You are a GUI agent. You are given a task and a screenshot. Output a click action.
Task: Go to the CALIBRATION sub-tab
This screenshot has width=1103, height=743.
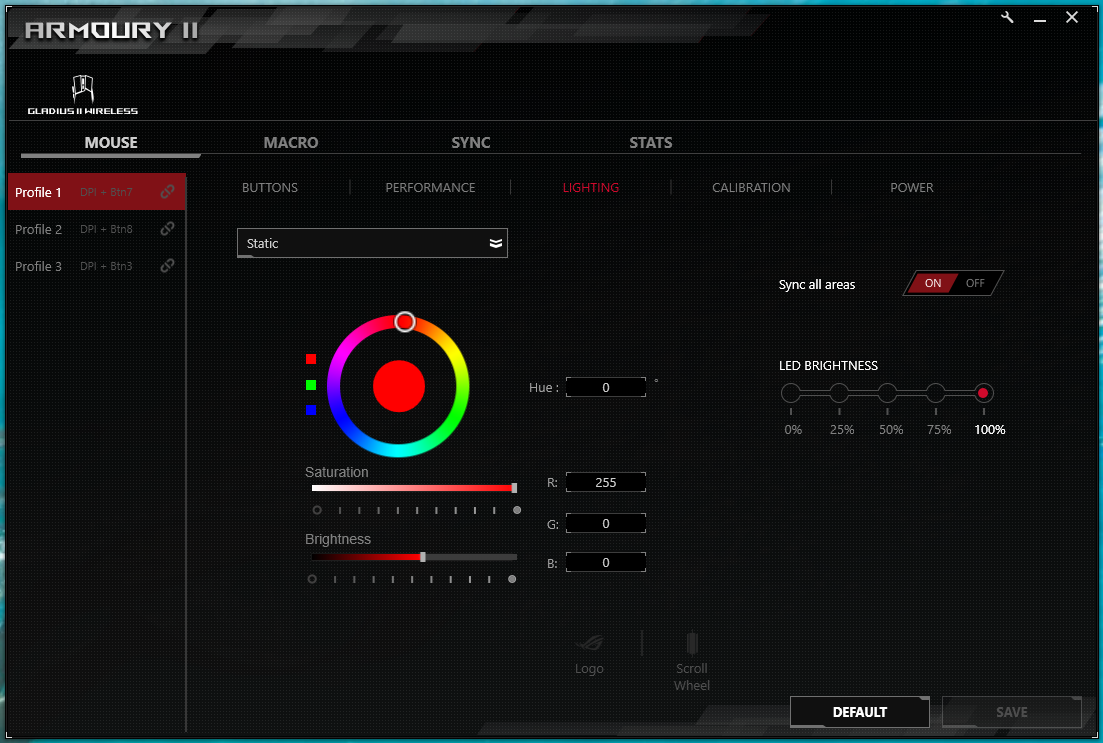(751, 188)
